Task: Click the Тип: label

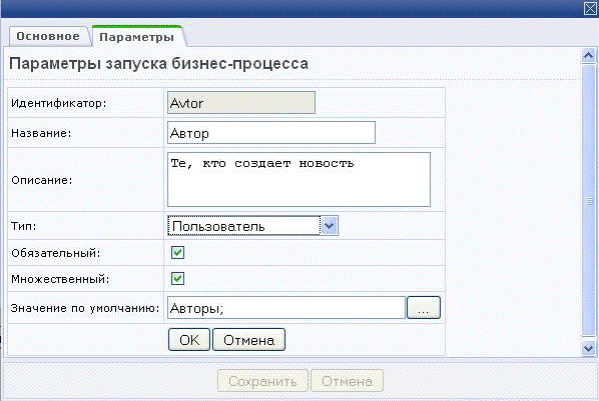Action: (x=24, y=226)
